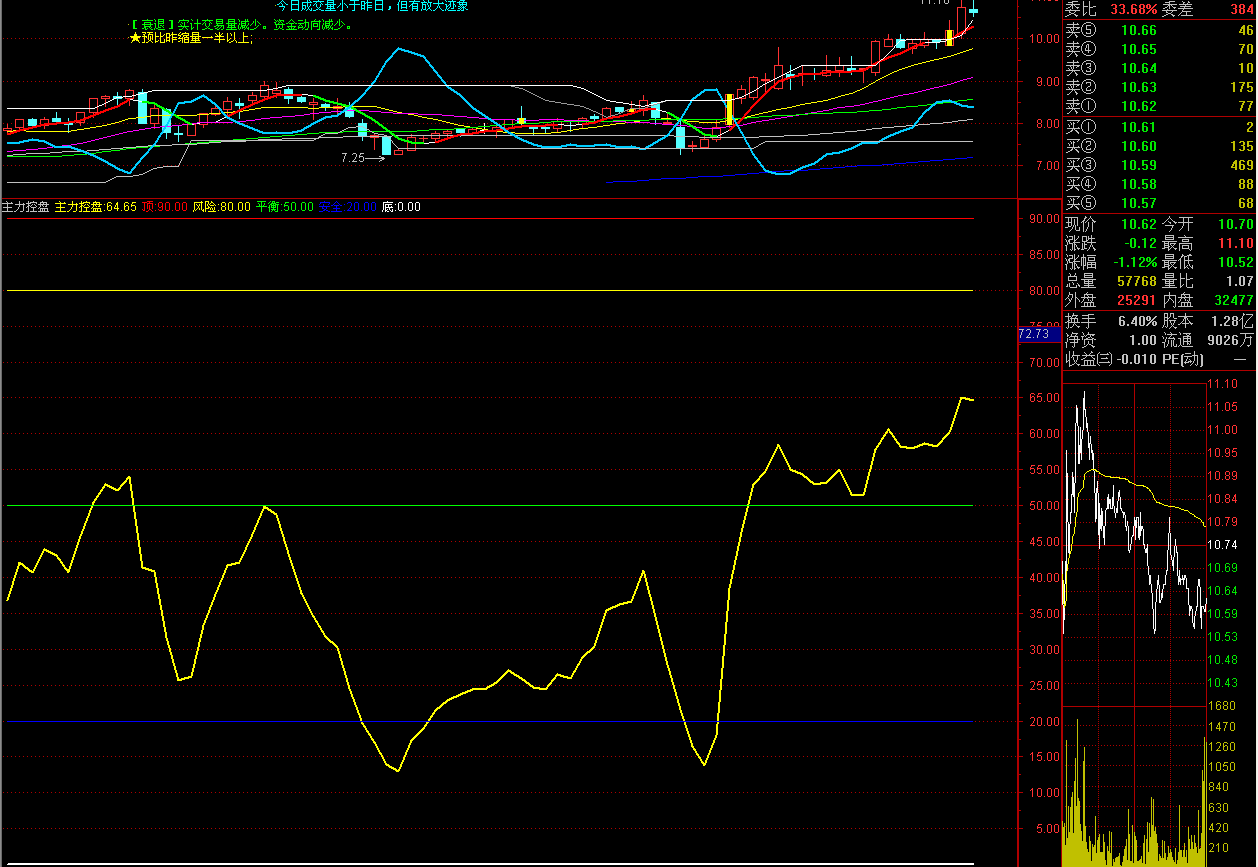Click the 内盘 value 32477
This screenshot has height=867, width=1258.
[x=1233, y=300]
